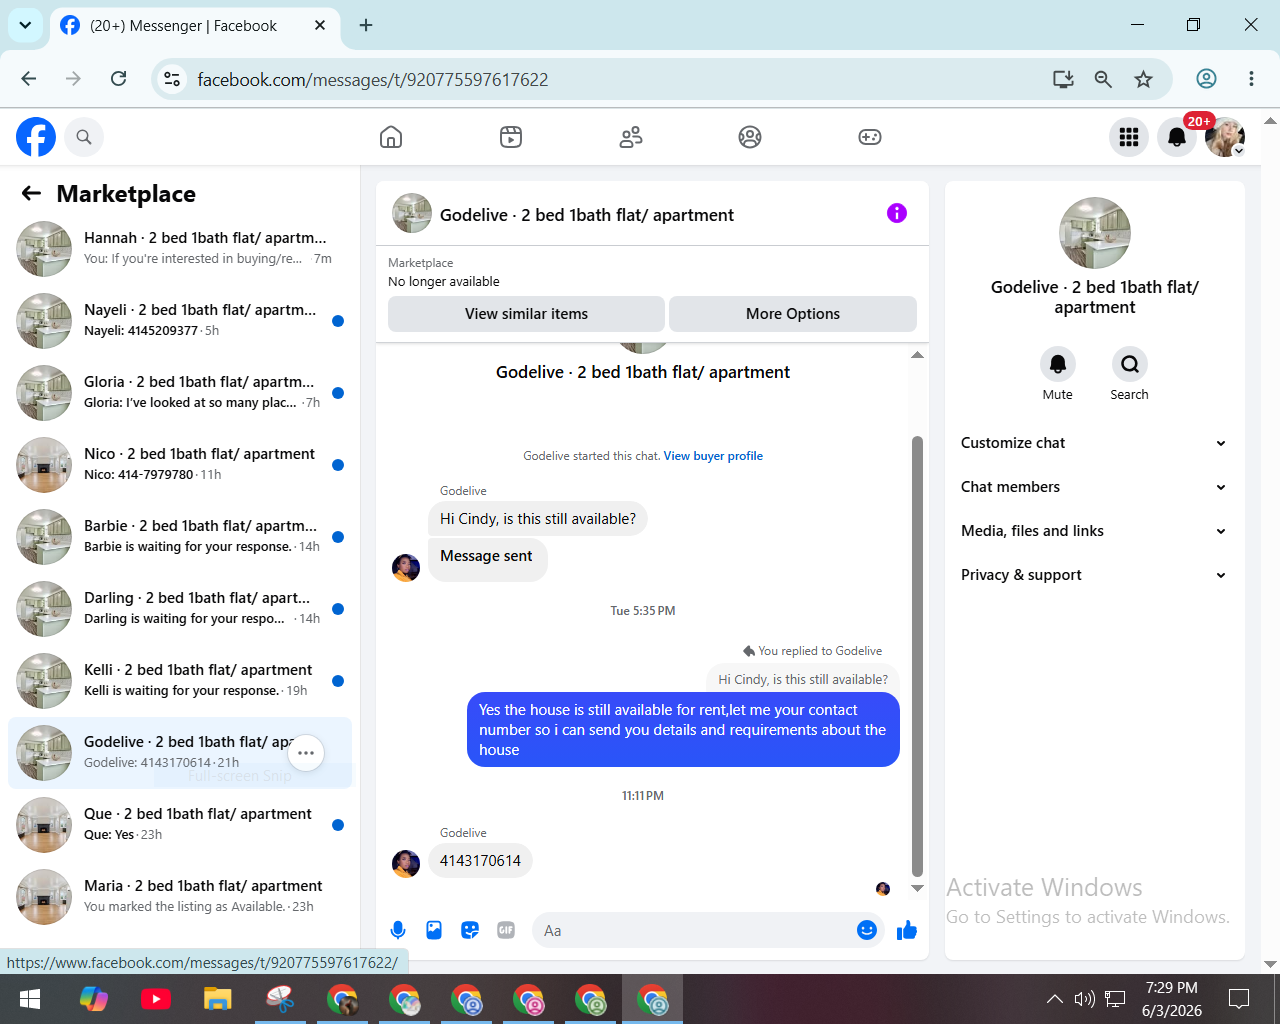Record a voice clip with microphone icon

398,930
